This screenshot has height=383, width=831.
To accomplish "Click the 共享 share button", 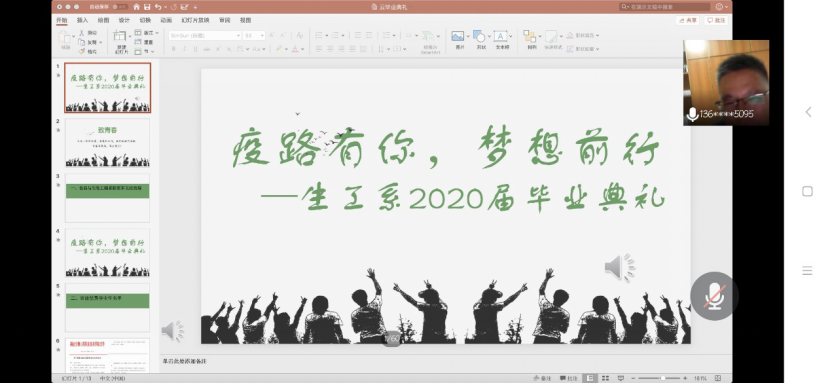I will (x=688, y=20).
